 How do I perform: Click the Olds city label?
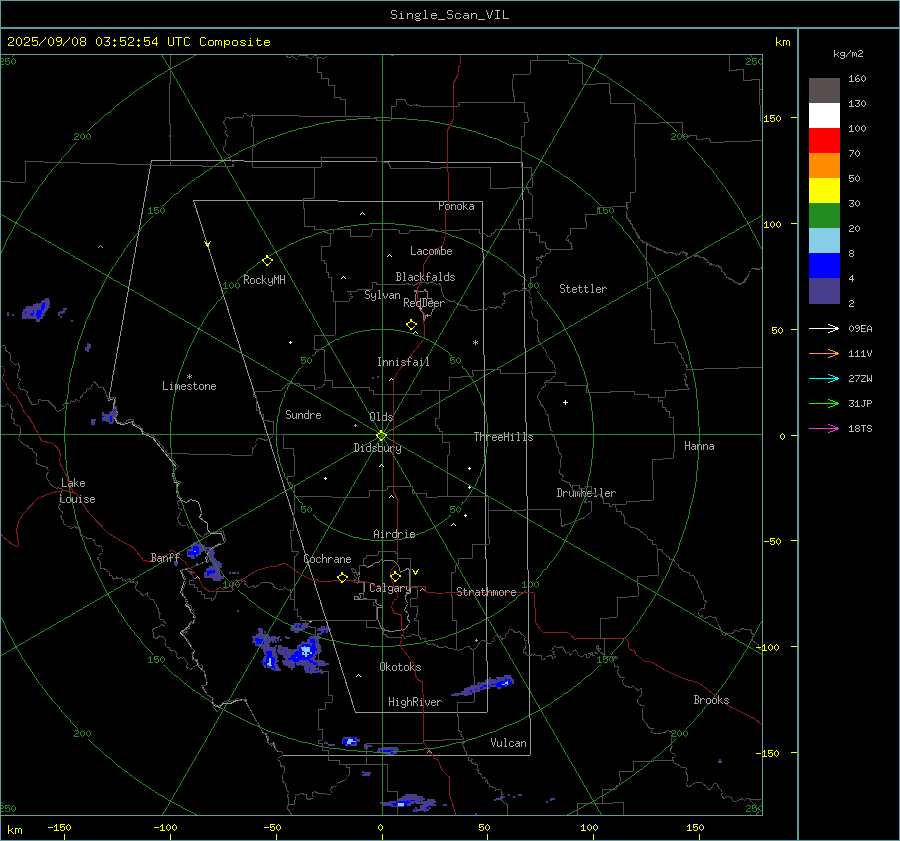(x=381, y=417)
